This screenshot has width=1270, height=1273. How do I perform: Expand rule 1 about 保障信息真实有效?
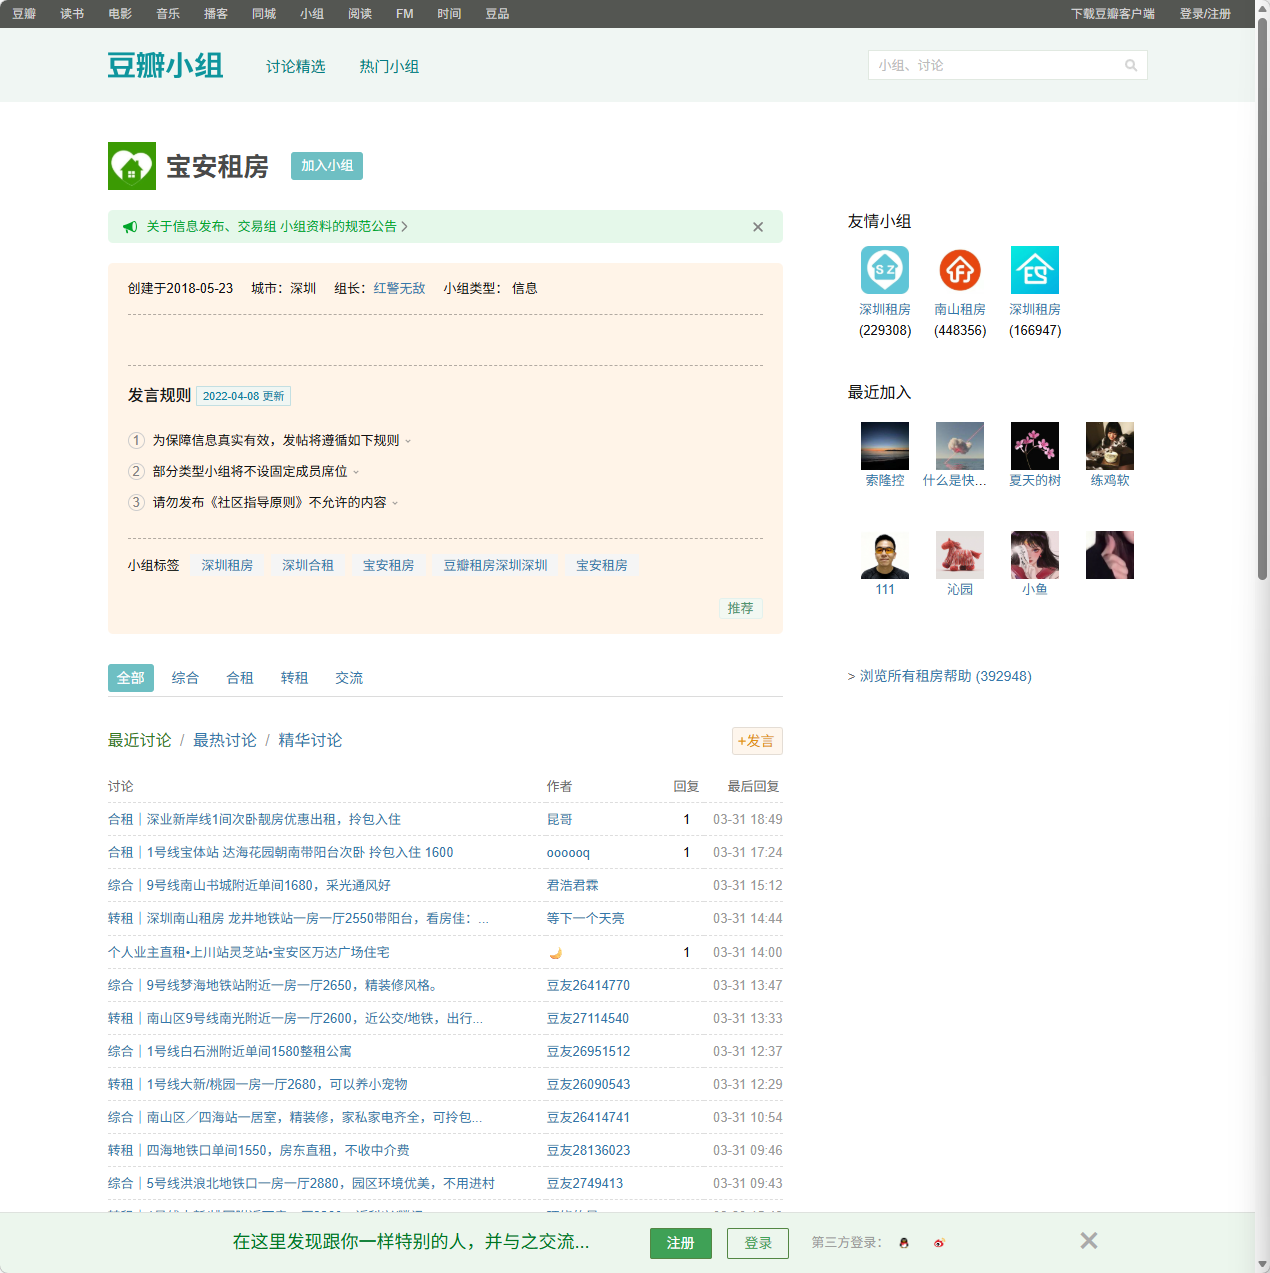click(x=408, y=441)
